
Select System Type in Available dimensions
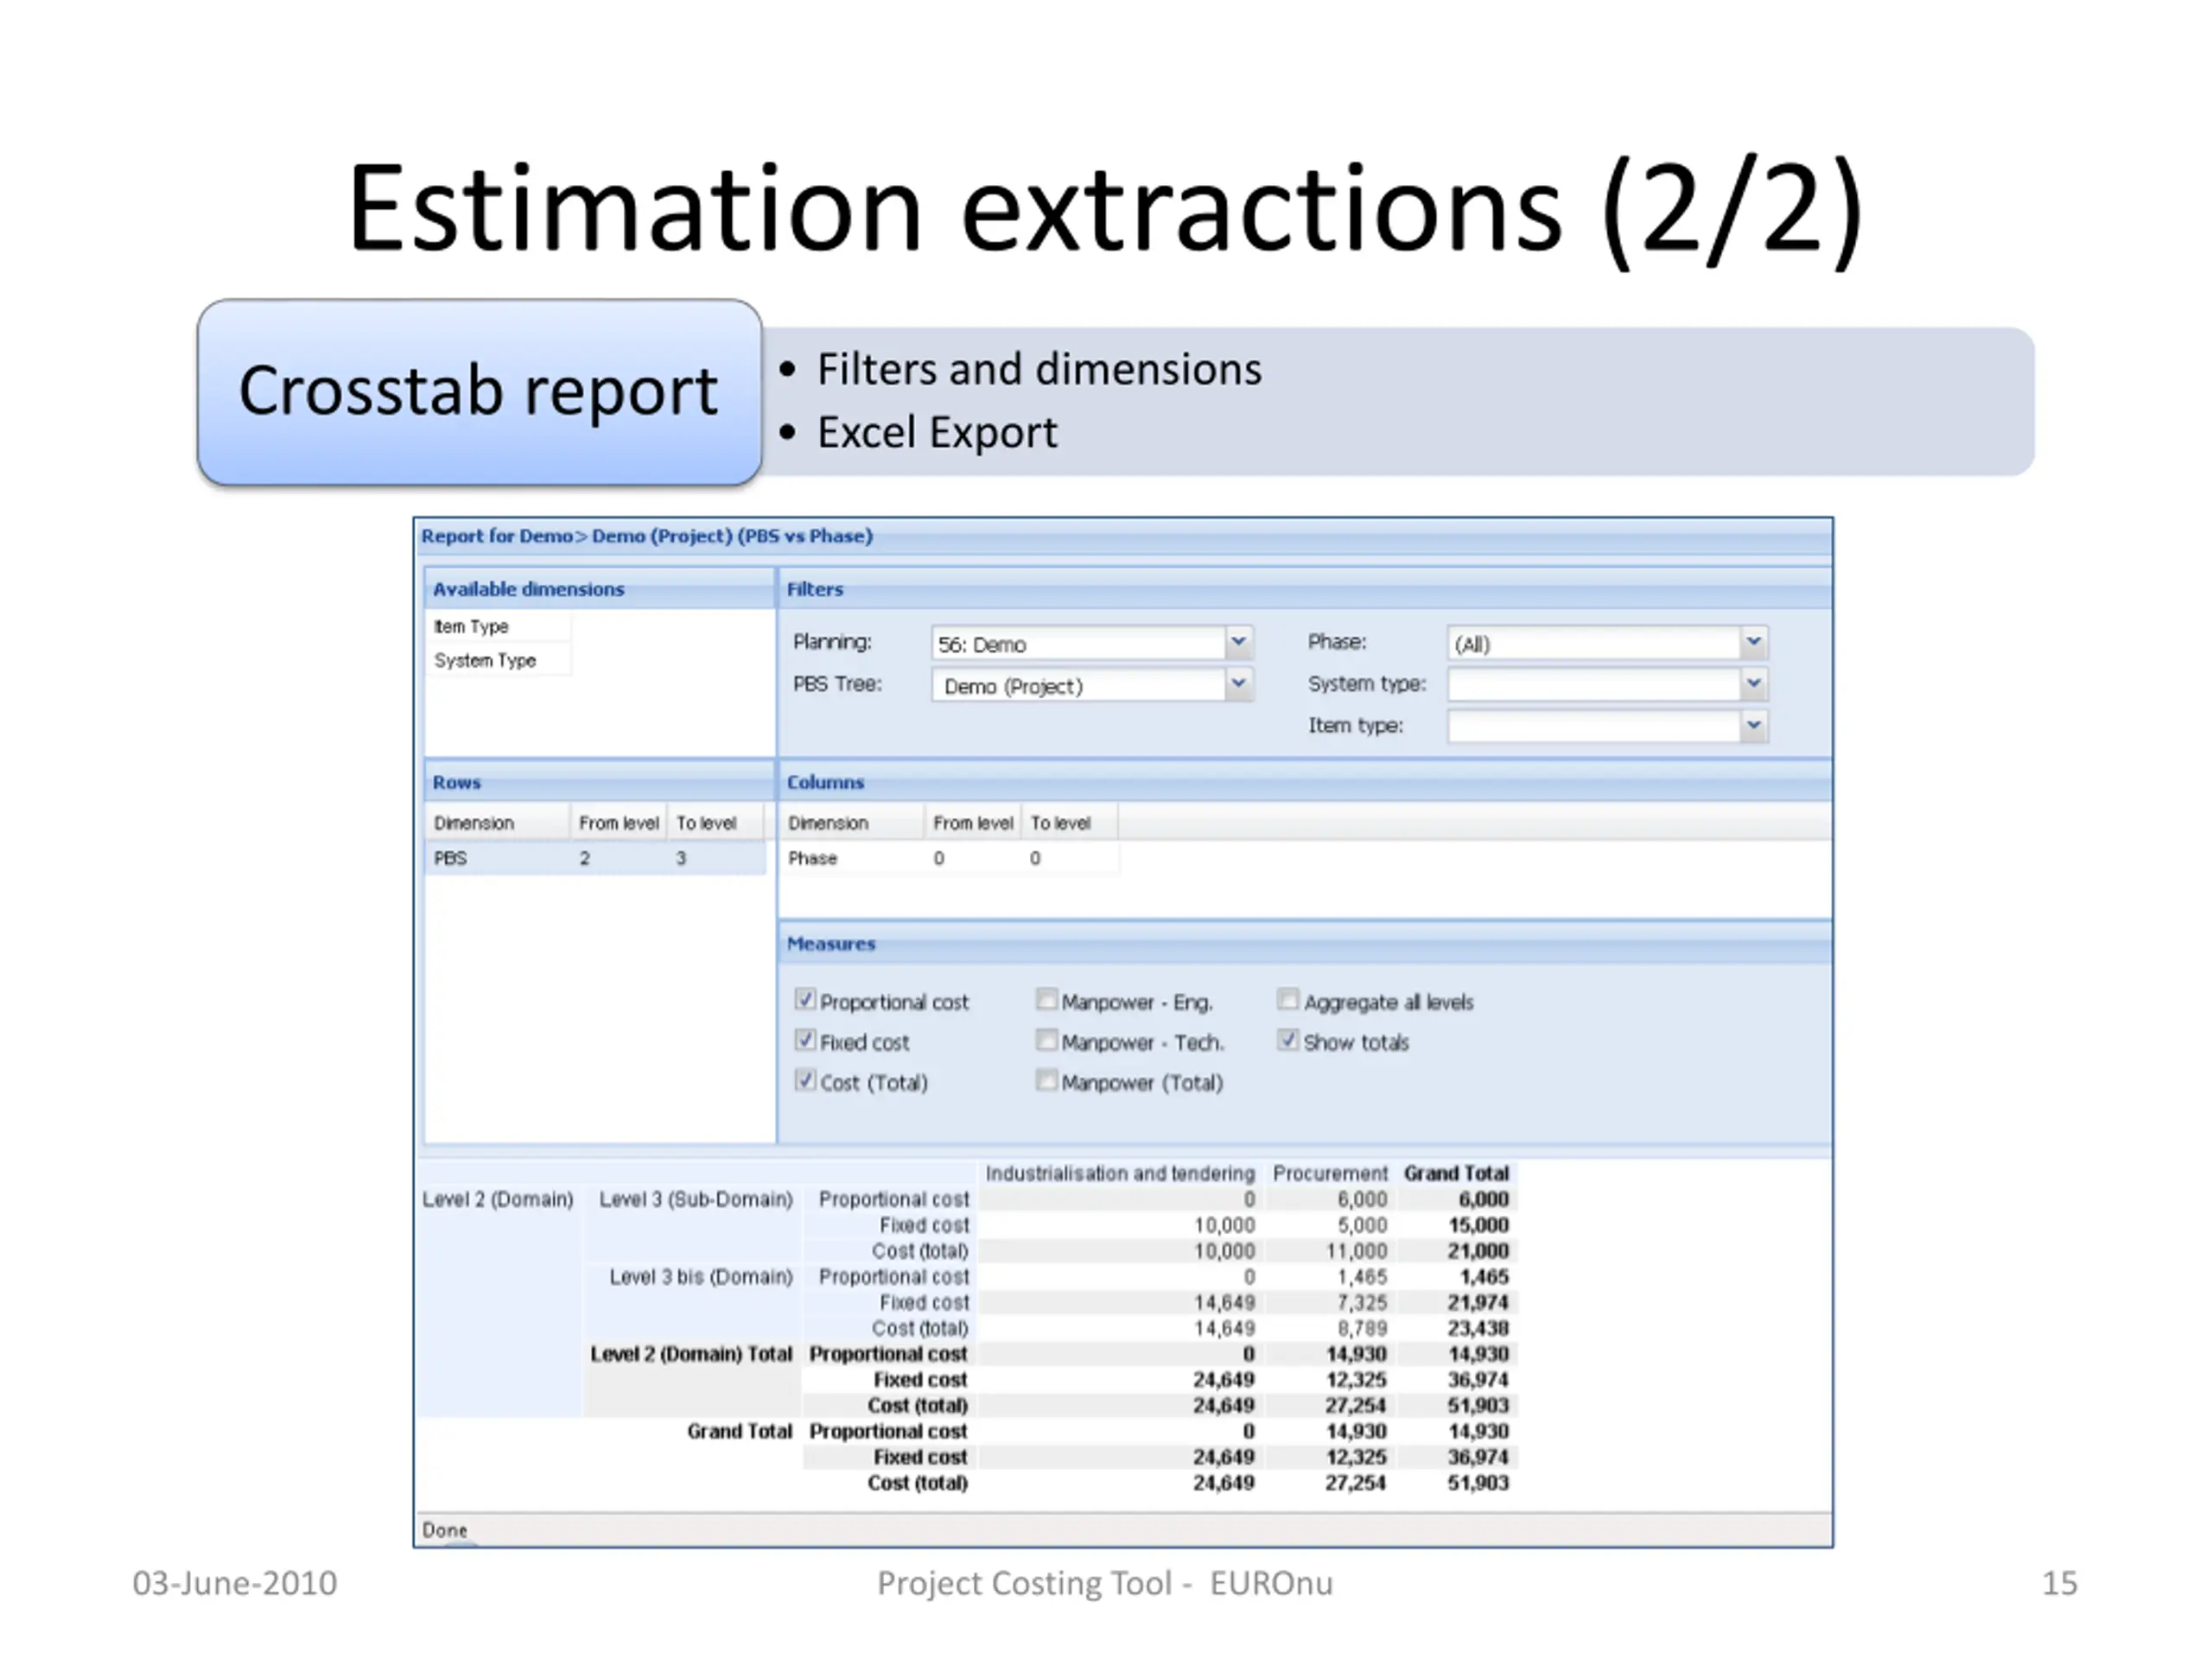(x=485, y=661)
